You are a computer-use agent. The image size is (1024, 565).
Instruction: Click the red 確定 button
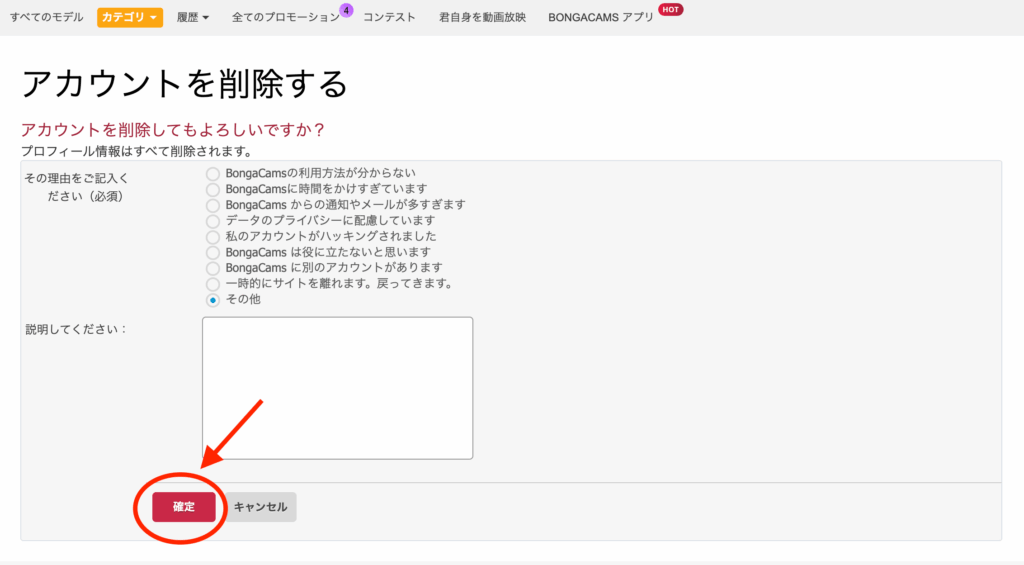(x=184, y=507)
